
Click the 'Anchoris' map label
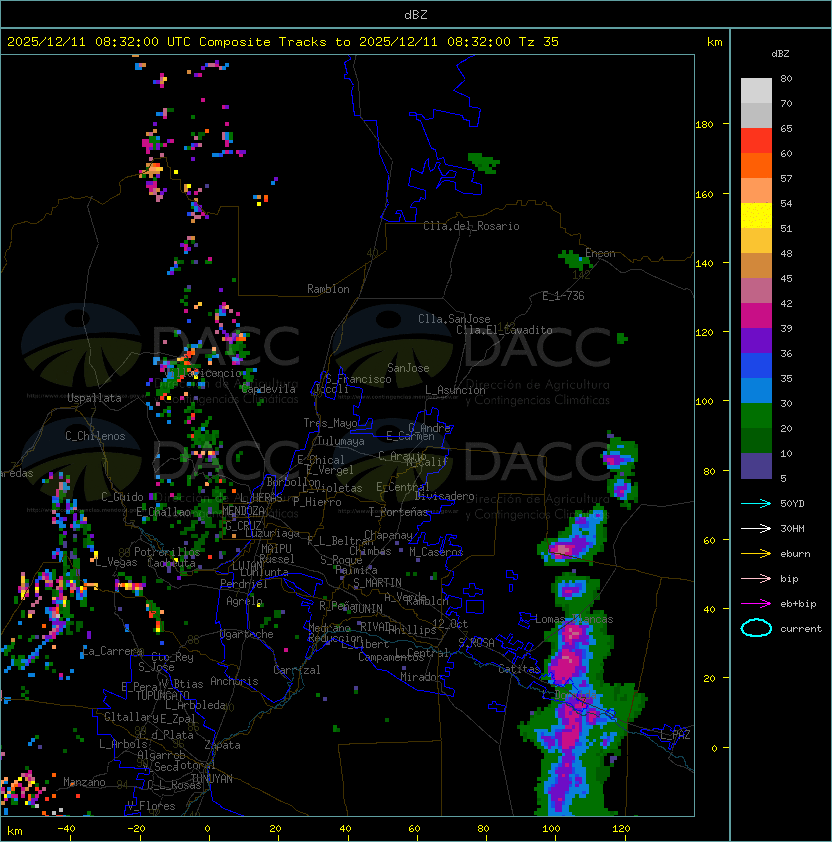pyautogui.click(x=234, y=681)
